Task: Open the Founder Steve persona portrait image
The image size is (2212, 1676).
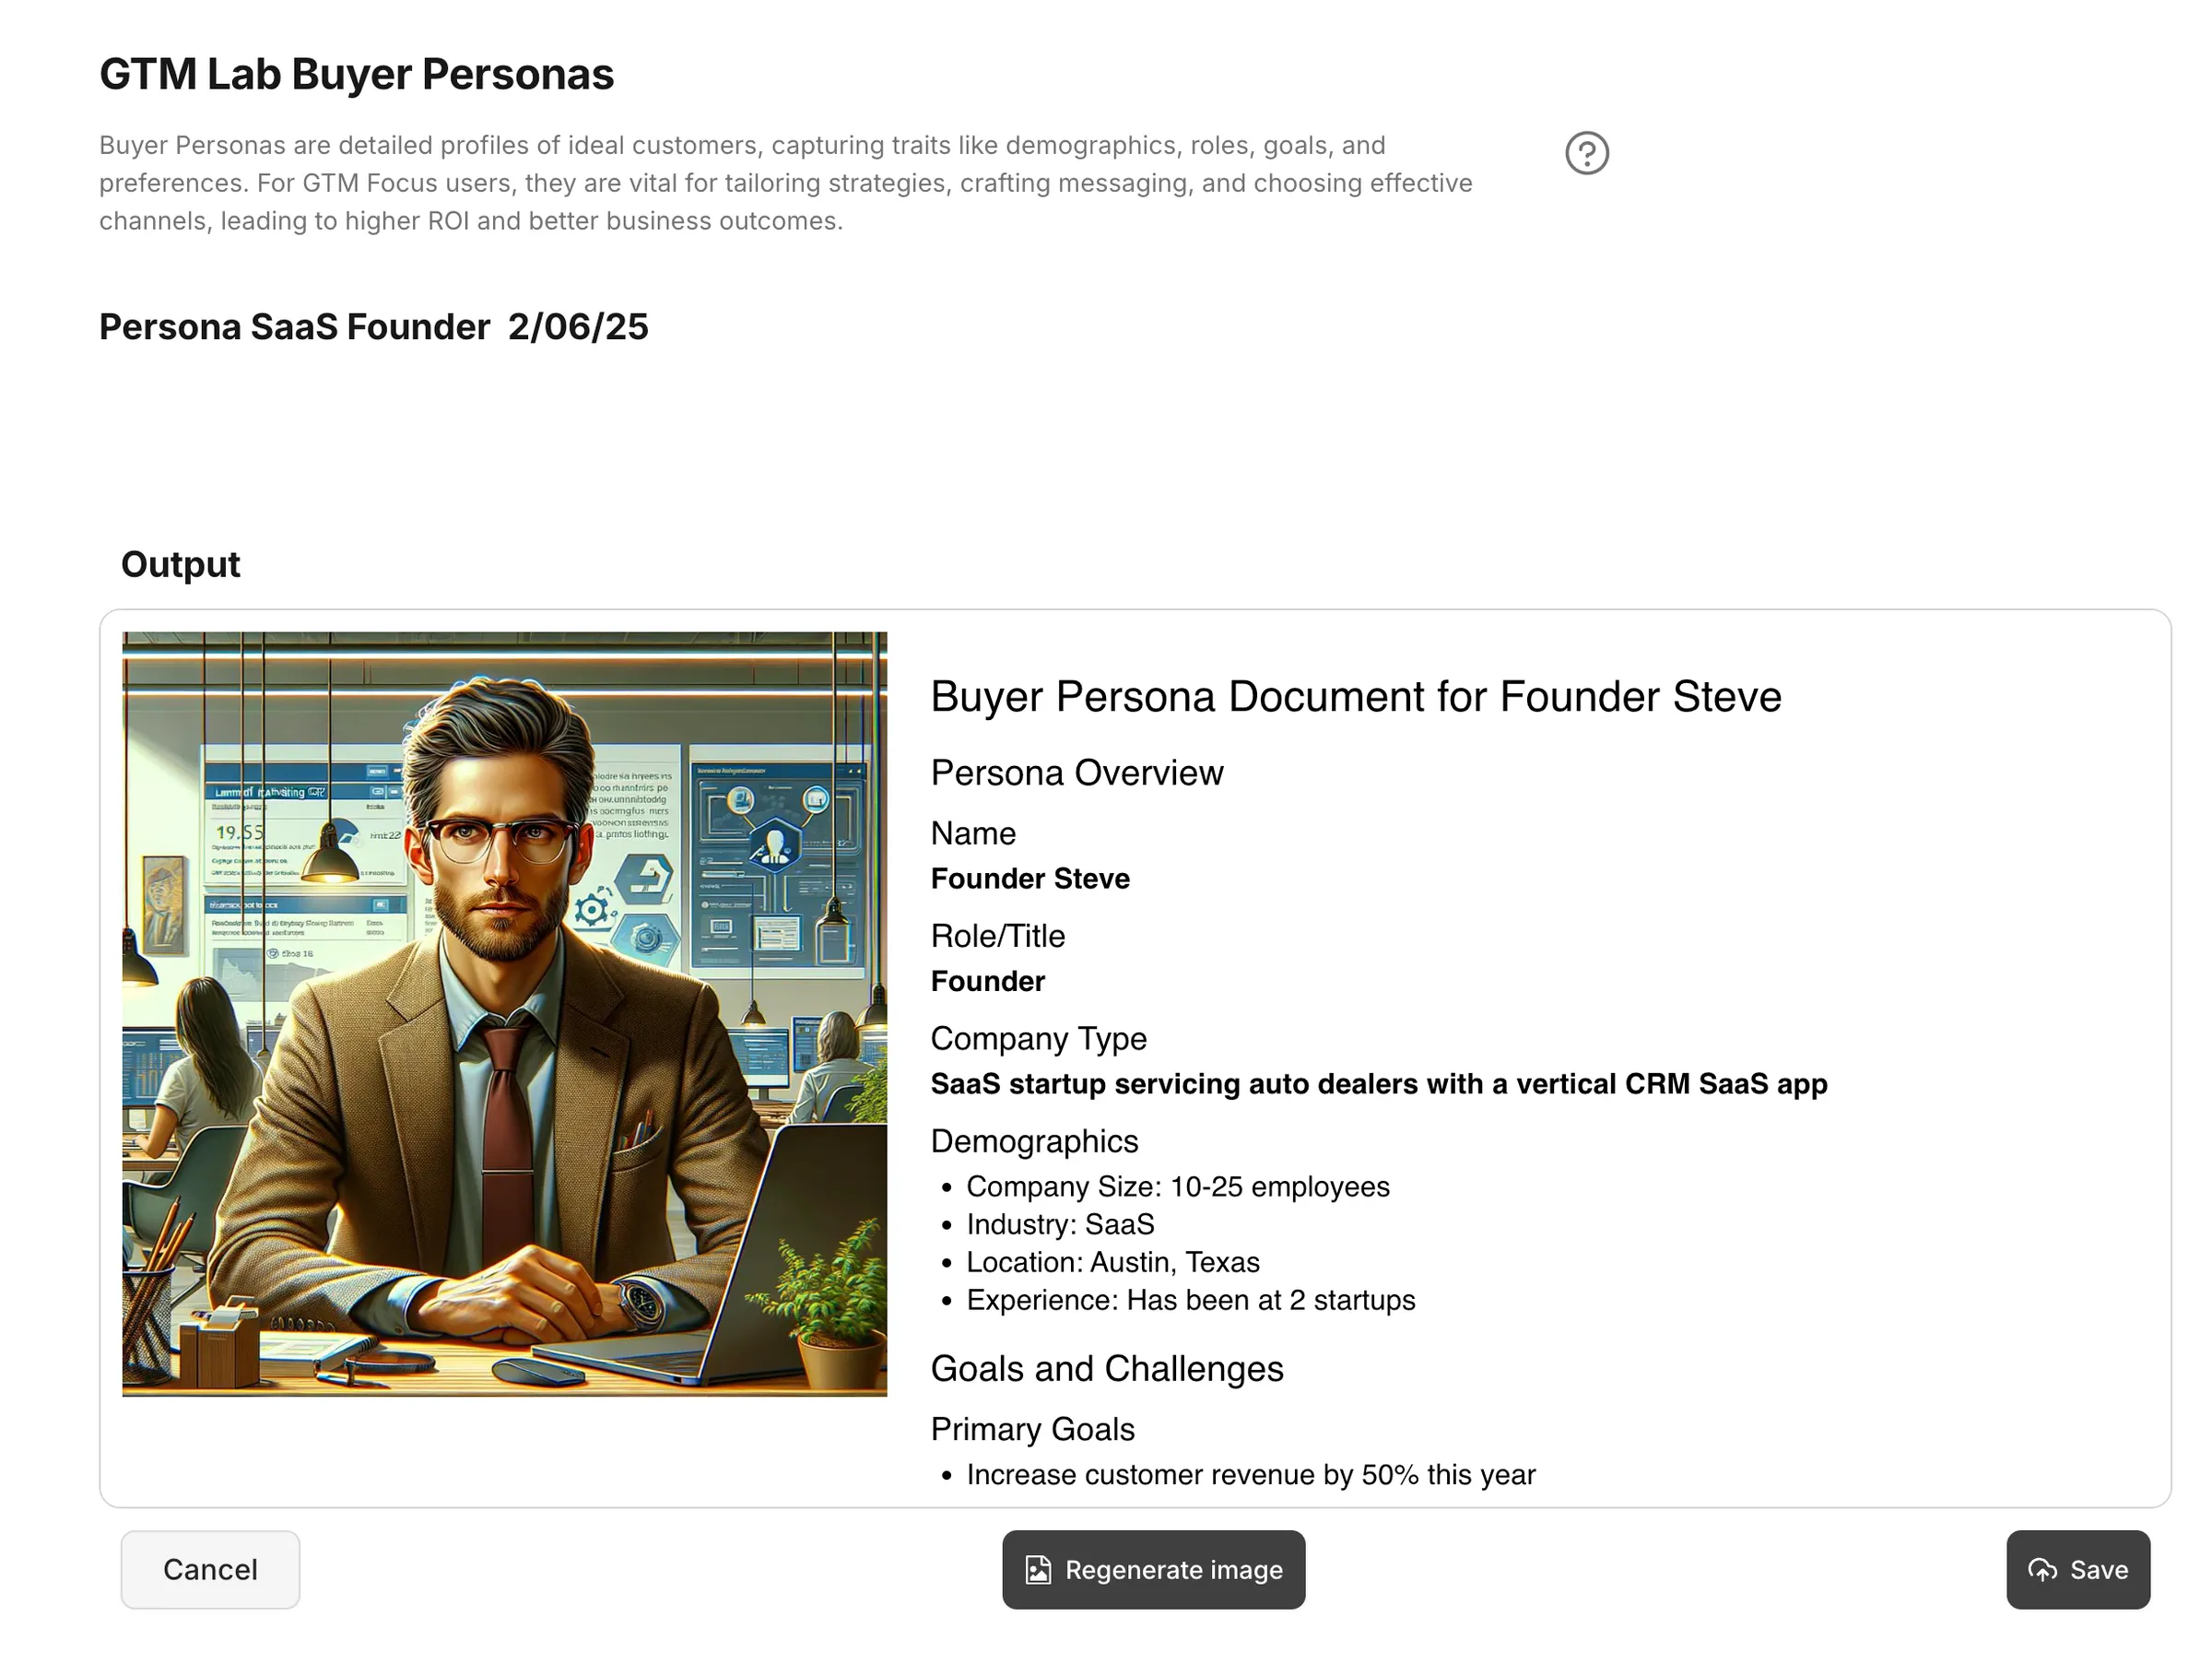Action: (504, 1013)
